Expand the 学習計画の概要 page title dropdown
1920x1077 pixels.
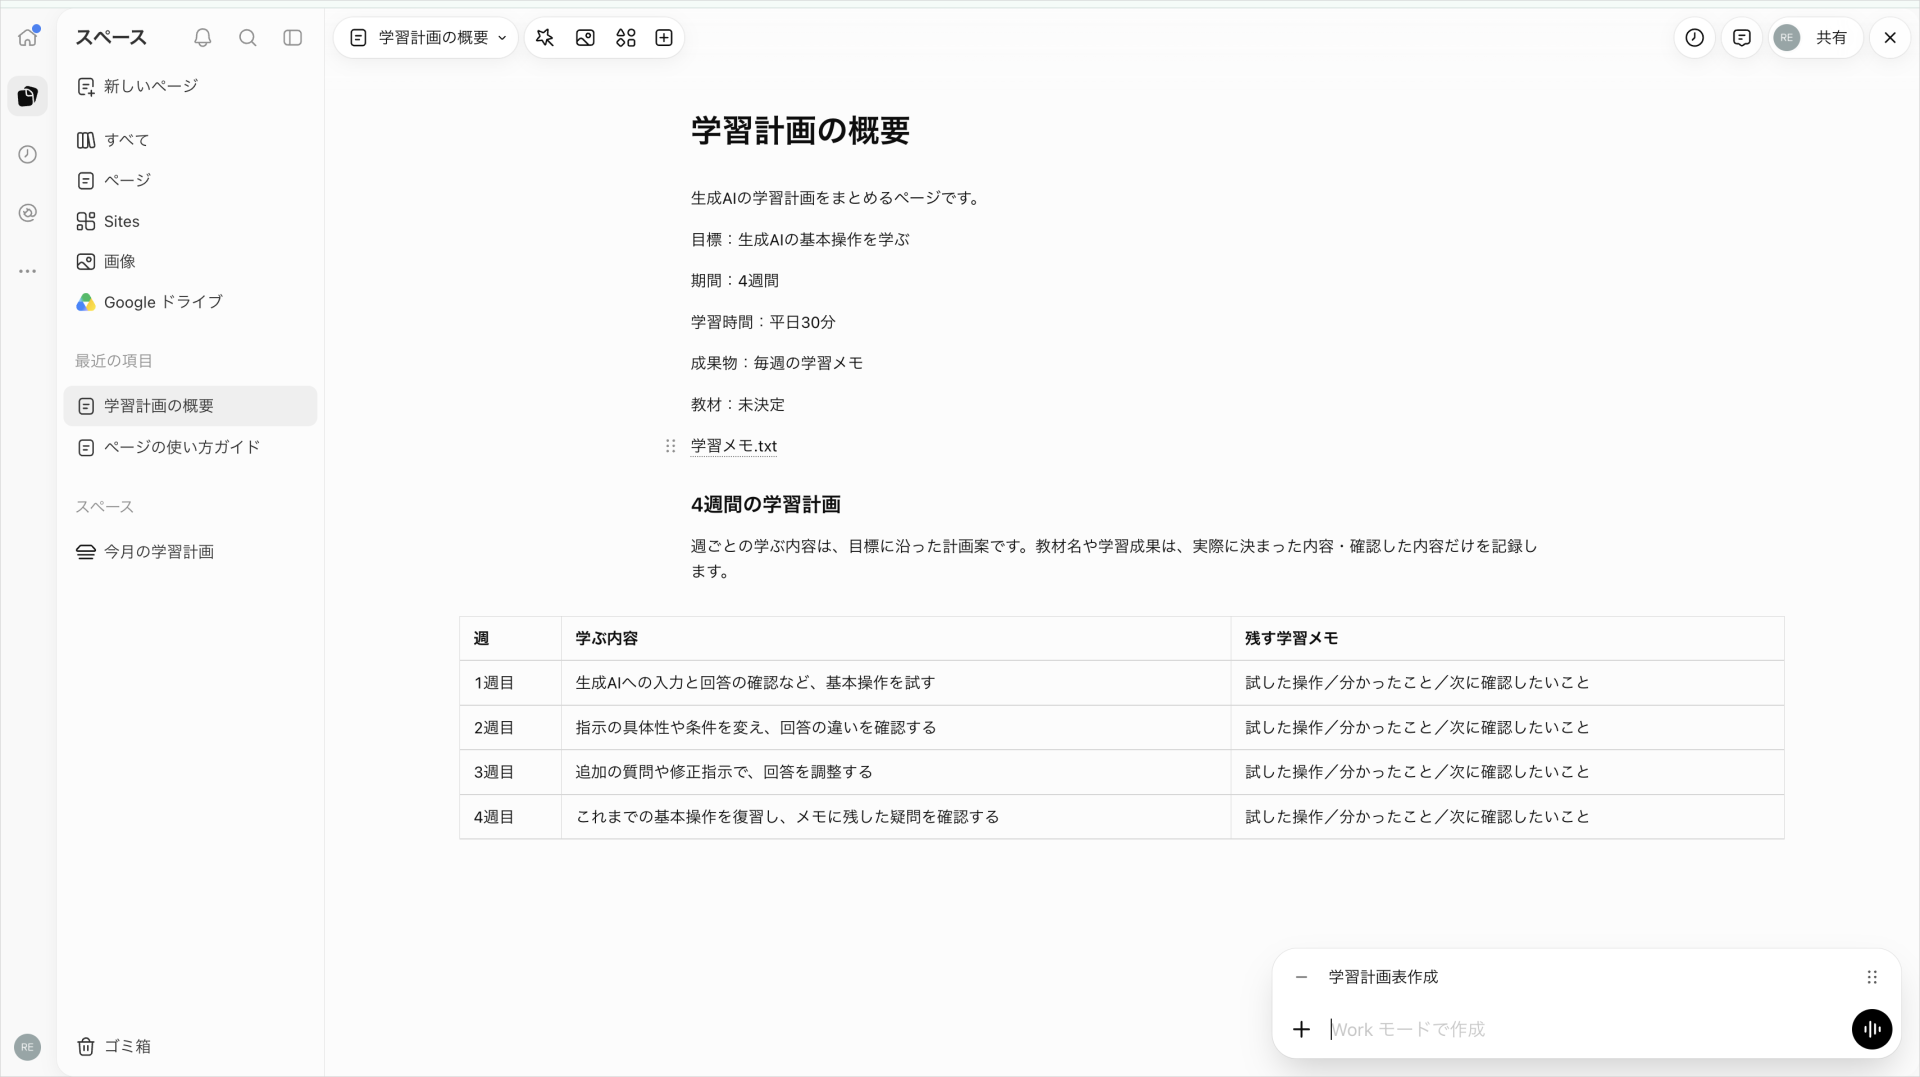(427, 38)
